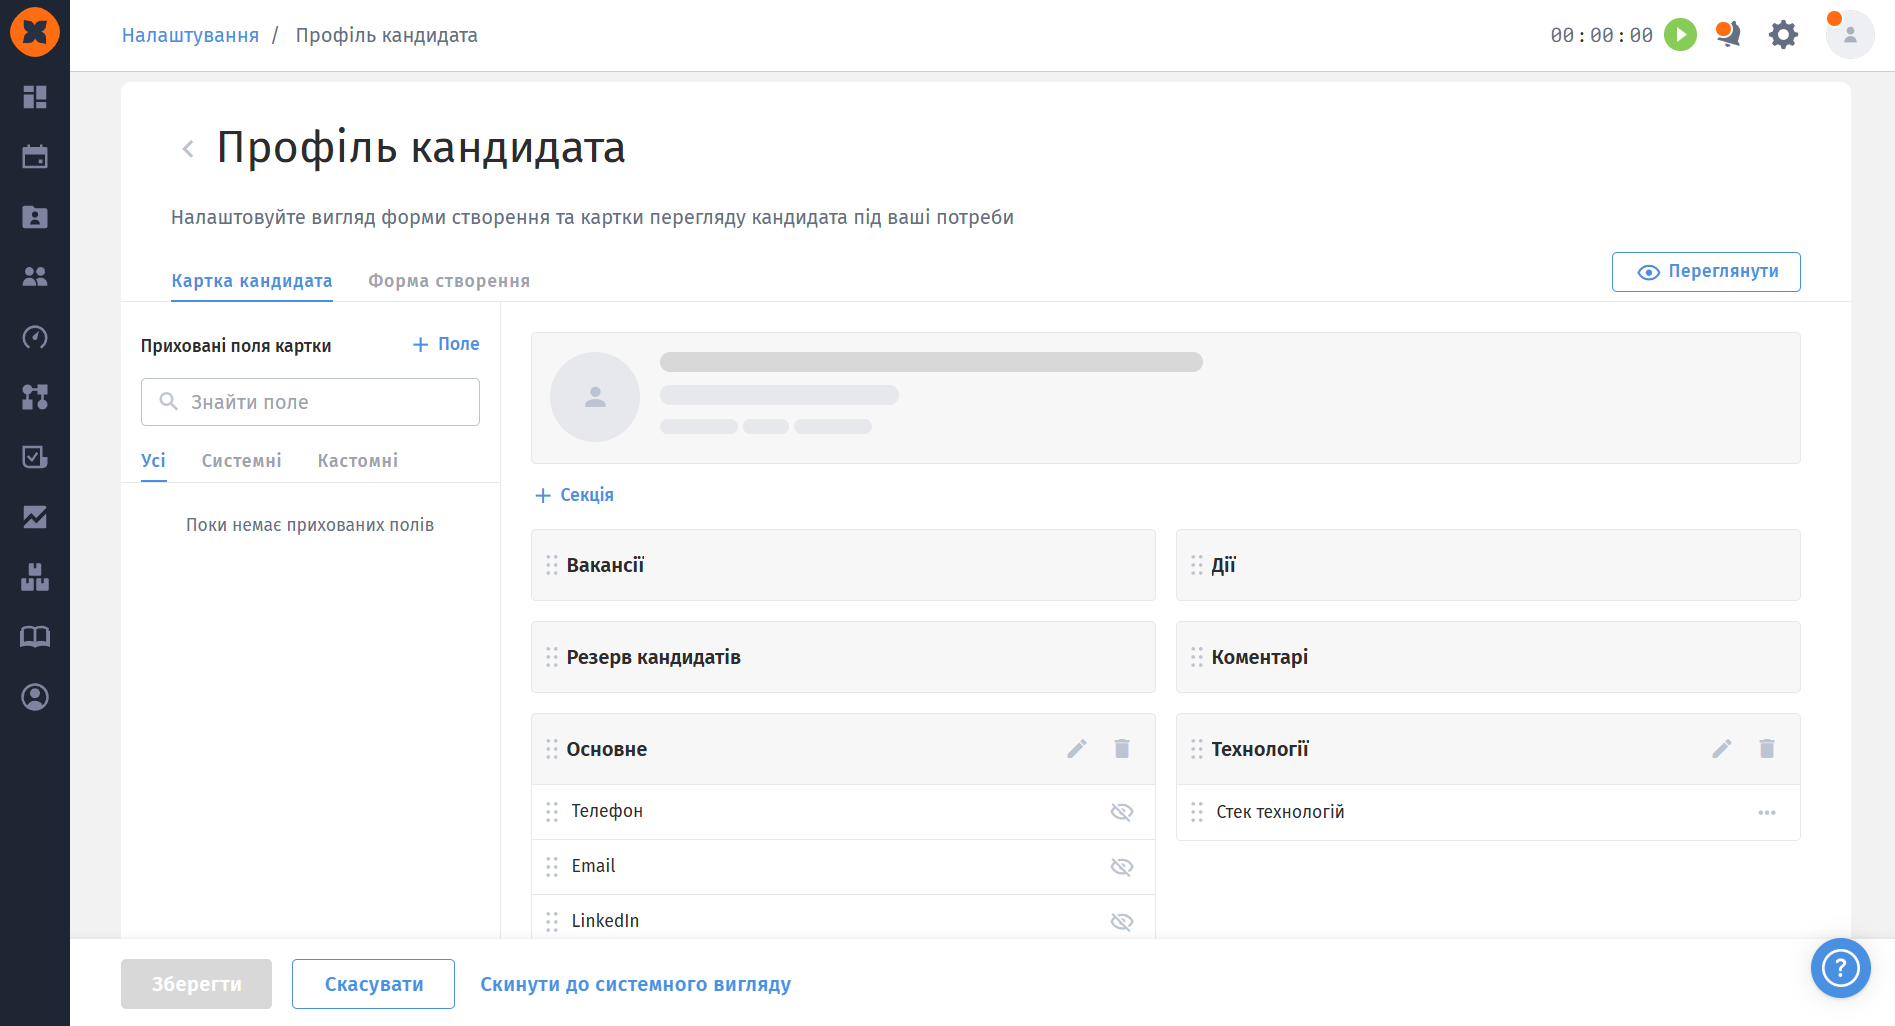This screenshot has height=1026, width=1895.
Task: Click the Переглянути preview button
Action: pyautogui.click(x=1706, y=272)
